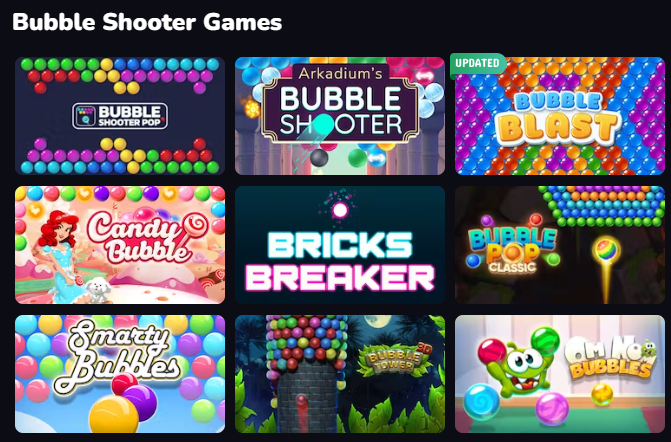Screen dimensions: 671x442
Task: Select the Candy Bubble game tile
Action: tap(120, 245)
